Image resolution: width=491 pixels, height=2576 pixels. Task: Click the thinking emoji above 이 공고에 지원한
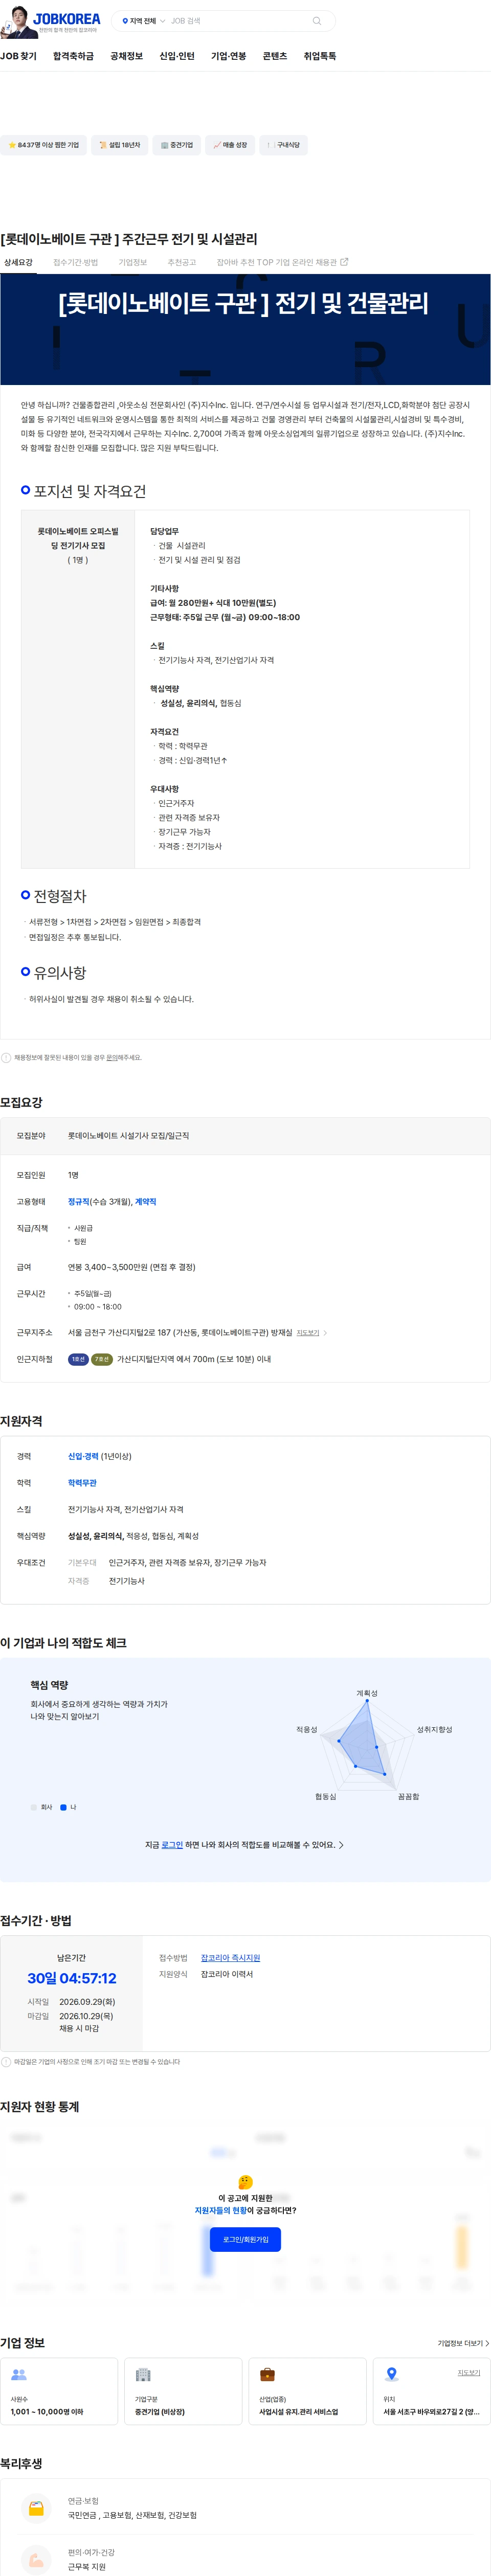tap(245, 2181)
